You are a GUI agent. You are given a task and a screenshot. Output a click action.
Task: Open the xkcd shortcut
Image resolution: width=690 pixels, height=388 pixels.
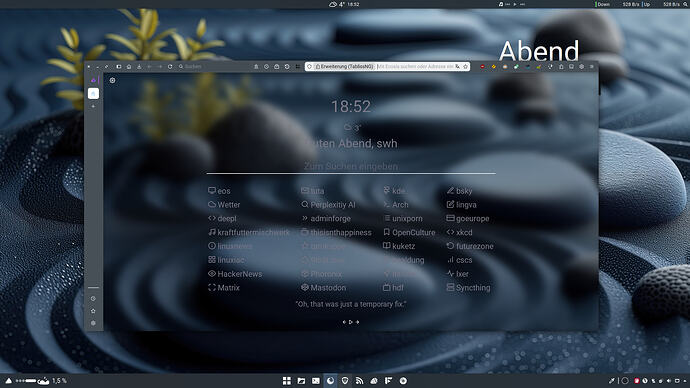459,232
